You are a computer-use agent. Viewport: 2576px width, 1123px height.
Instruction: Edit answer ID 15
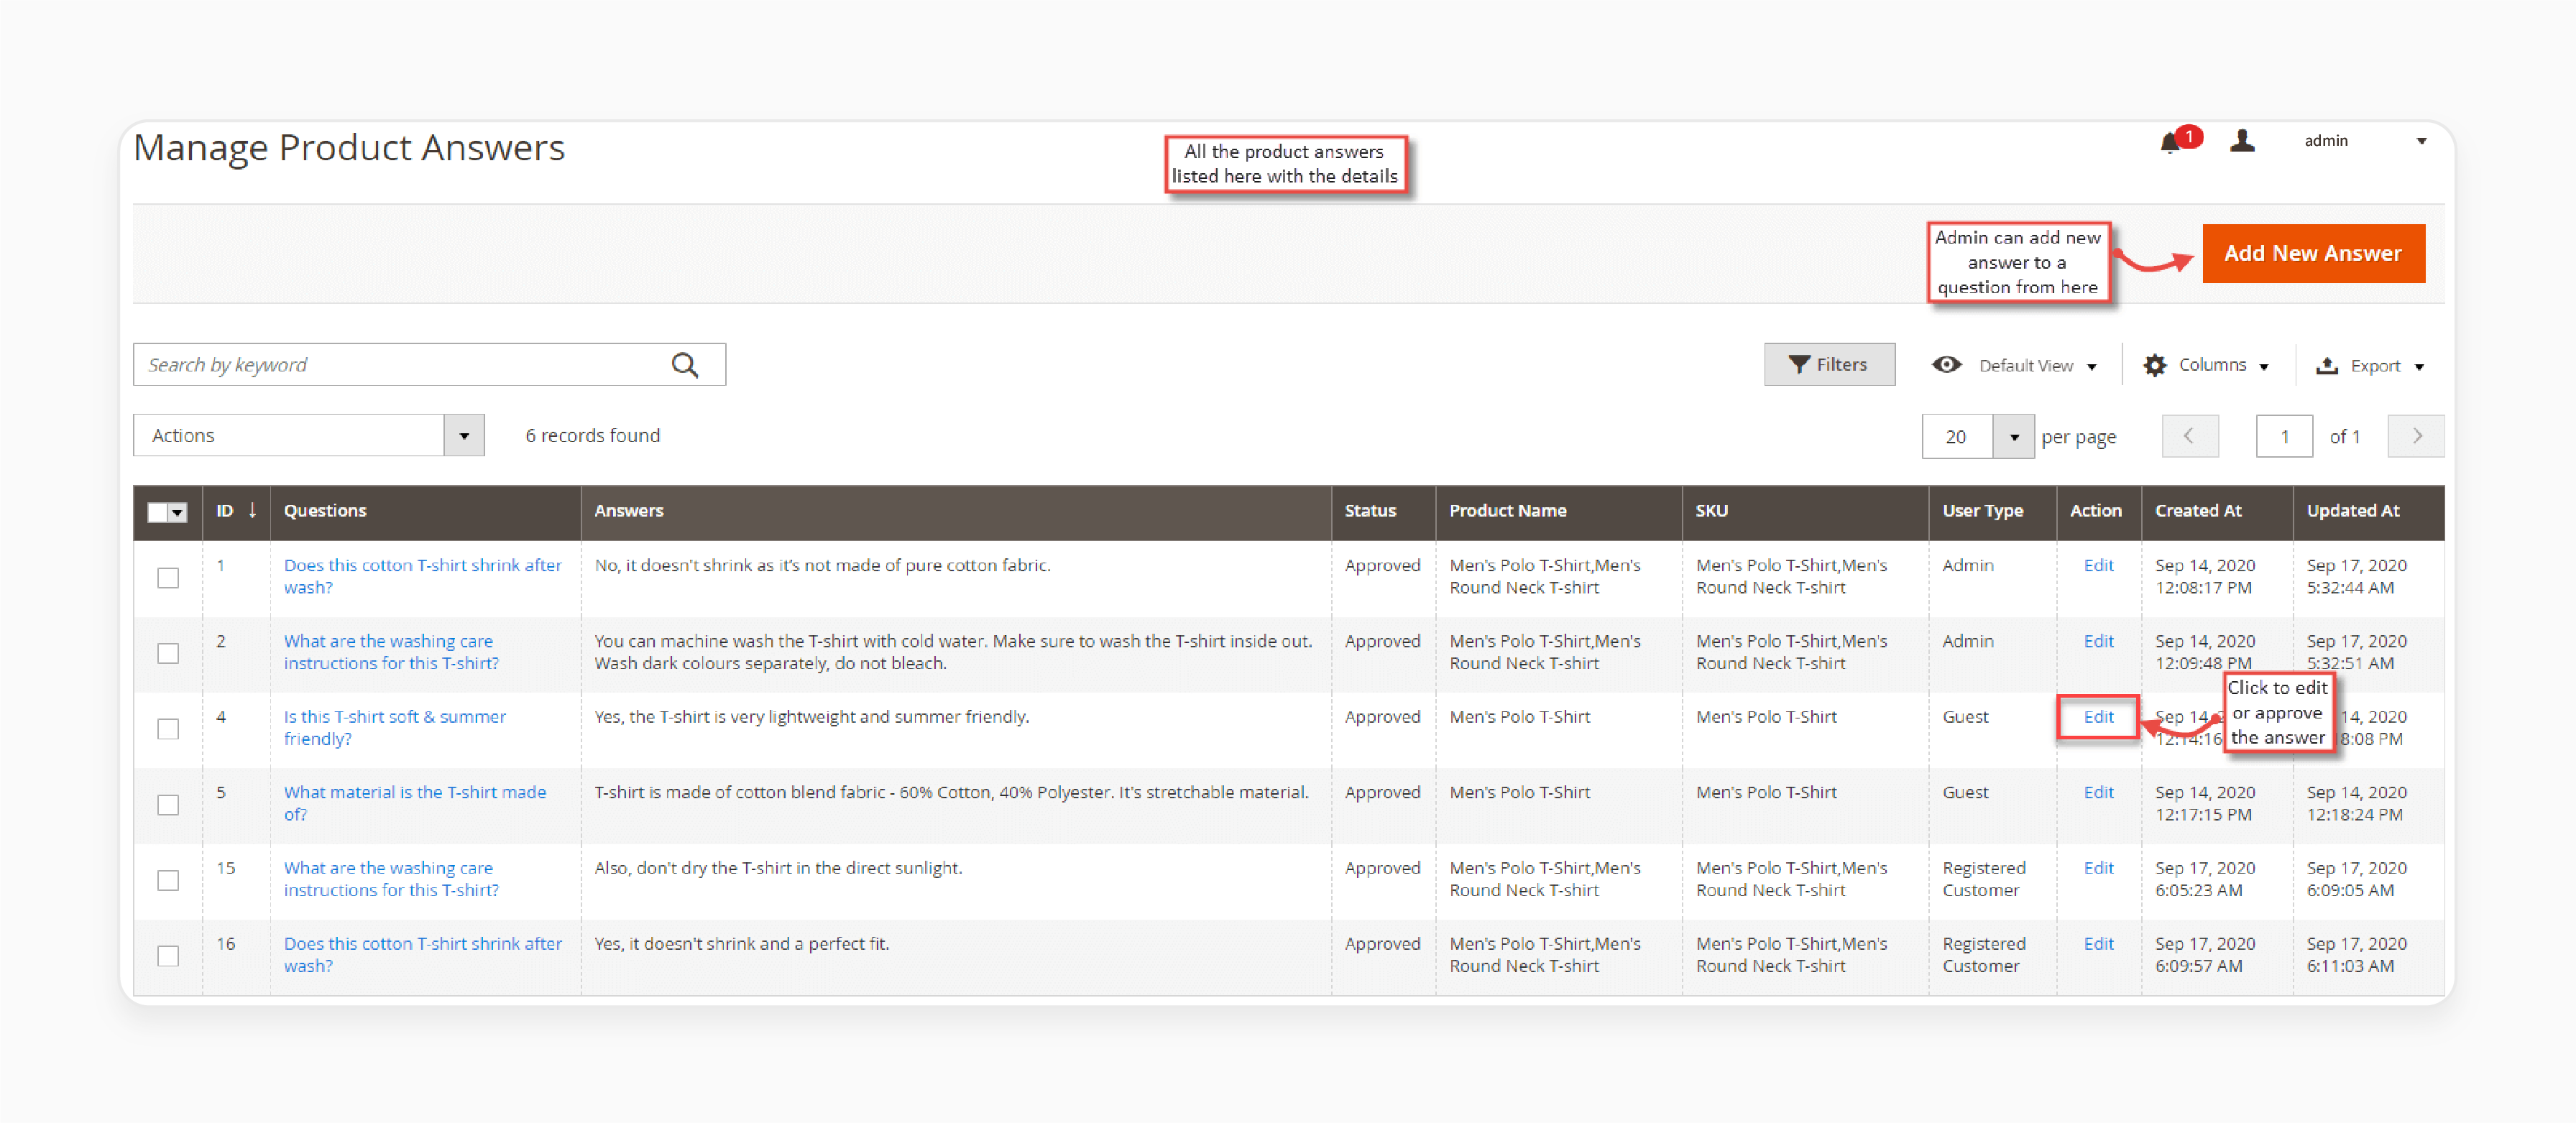click(x=2098, y=869)
